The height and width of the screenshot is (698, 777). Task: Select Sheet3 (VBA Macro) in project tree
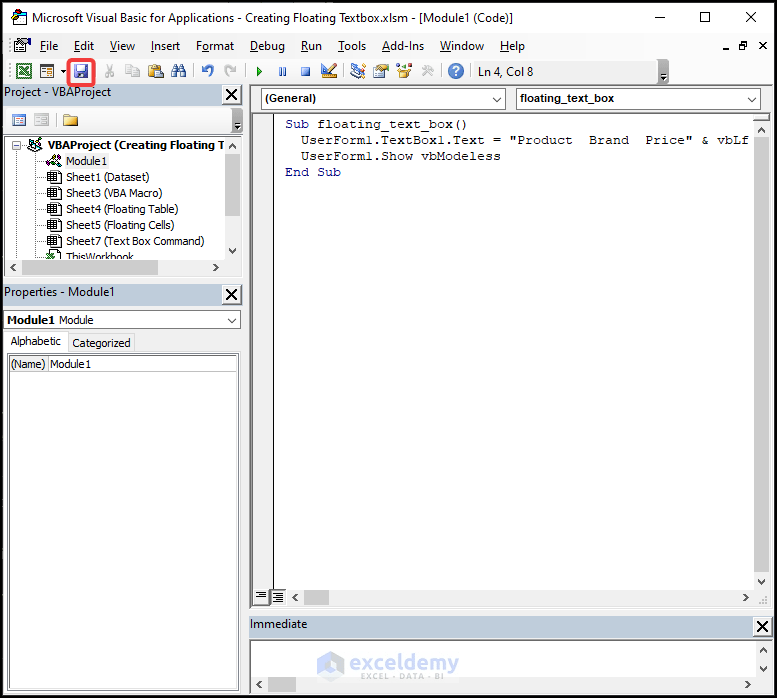coord(113,193)
